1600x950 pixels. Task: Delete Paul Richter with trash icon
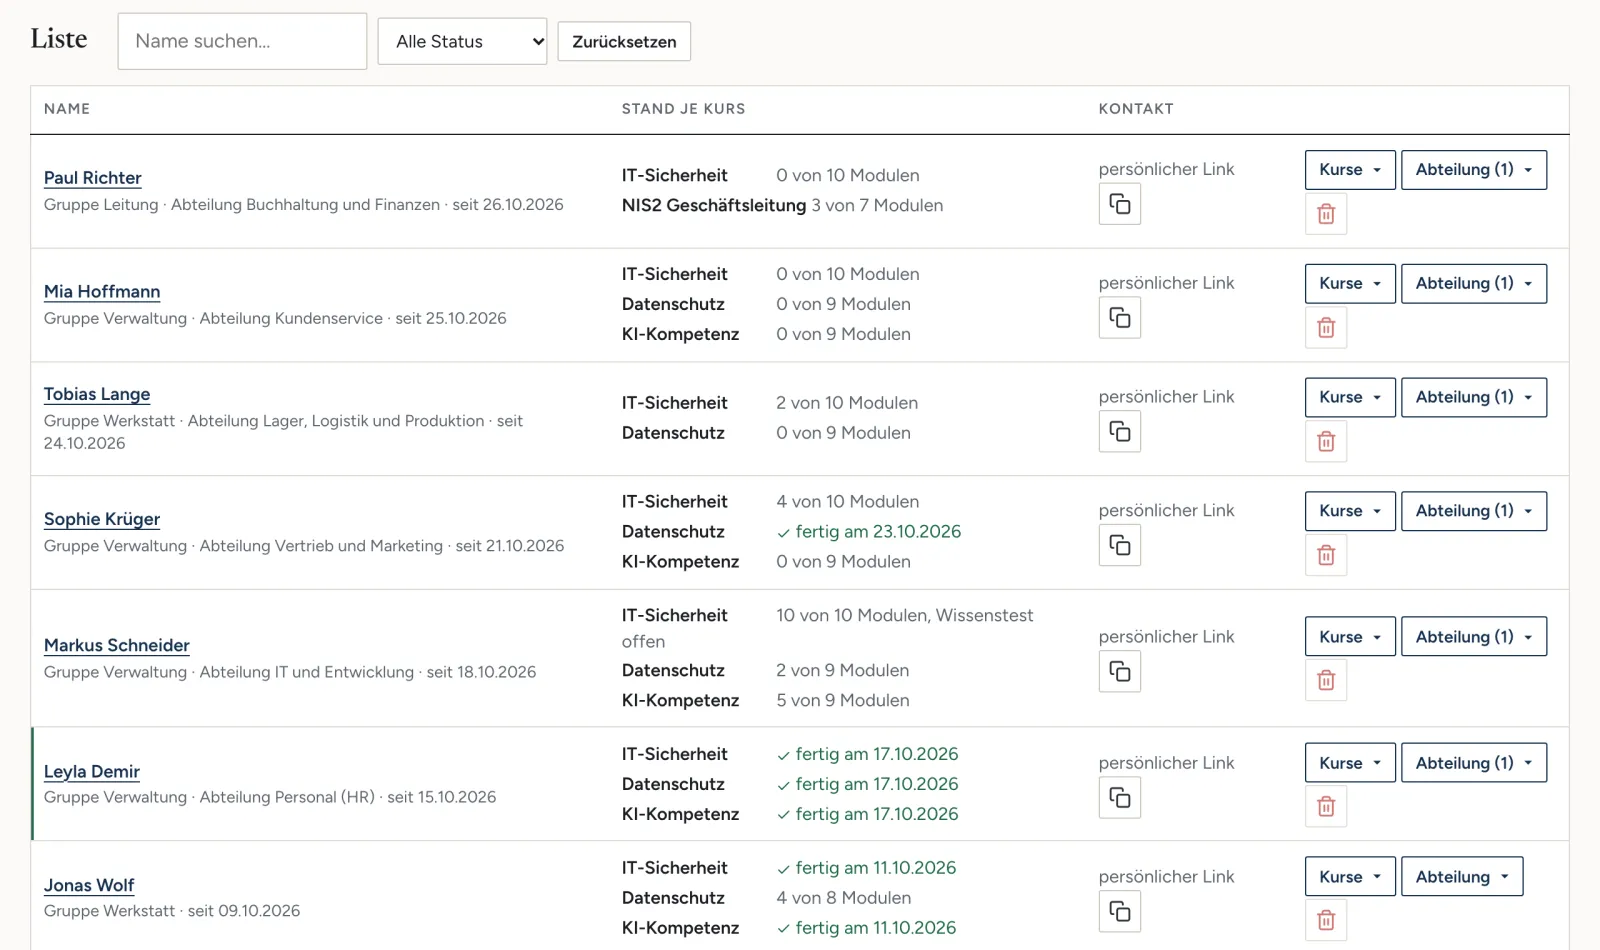[1326, 214]
